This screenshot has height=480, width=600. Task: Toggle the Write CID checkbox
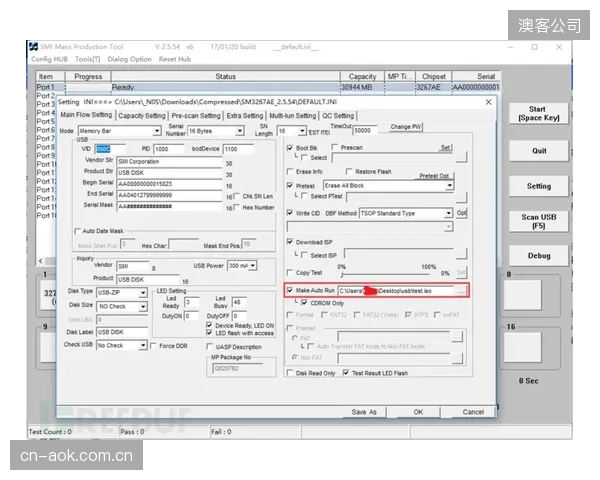tap(290, 213)
